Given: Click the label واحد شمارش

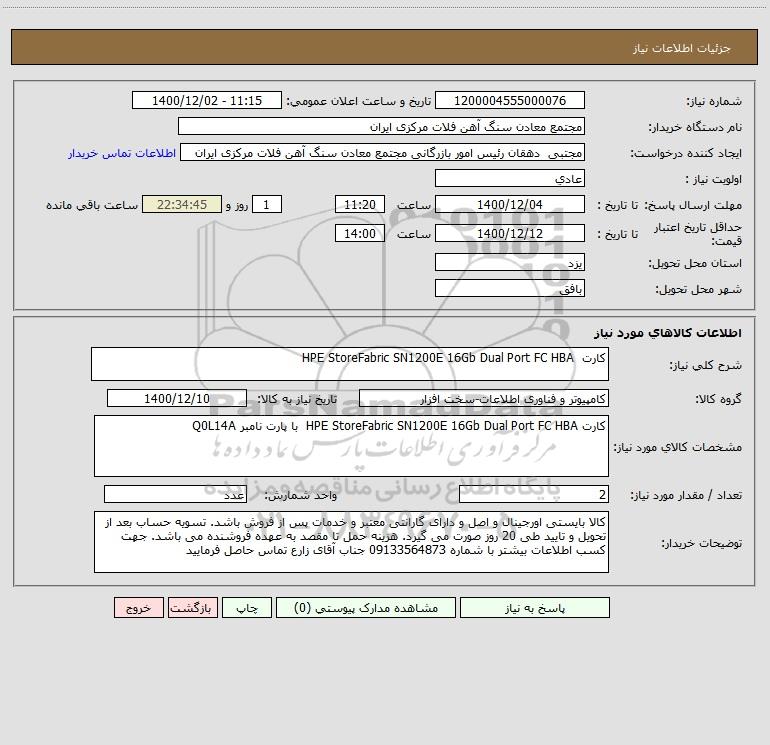Looking at the screenshot, I should [x=301, y=496].
